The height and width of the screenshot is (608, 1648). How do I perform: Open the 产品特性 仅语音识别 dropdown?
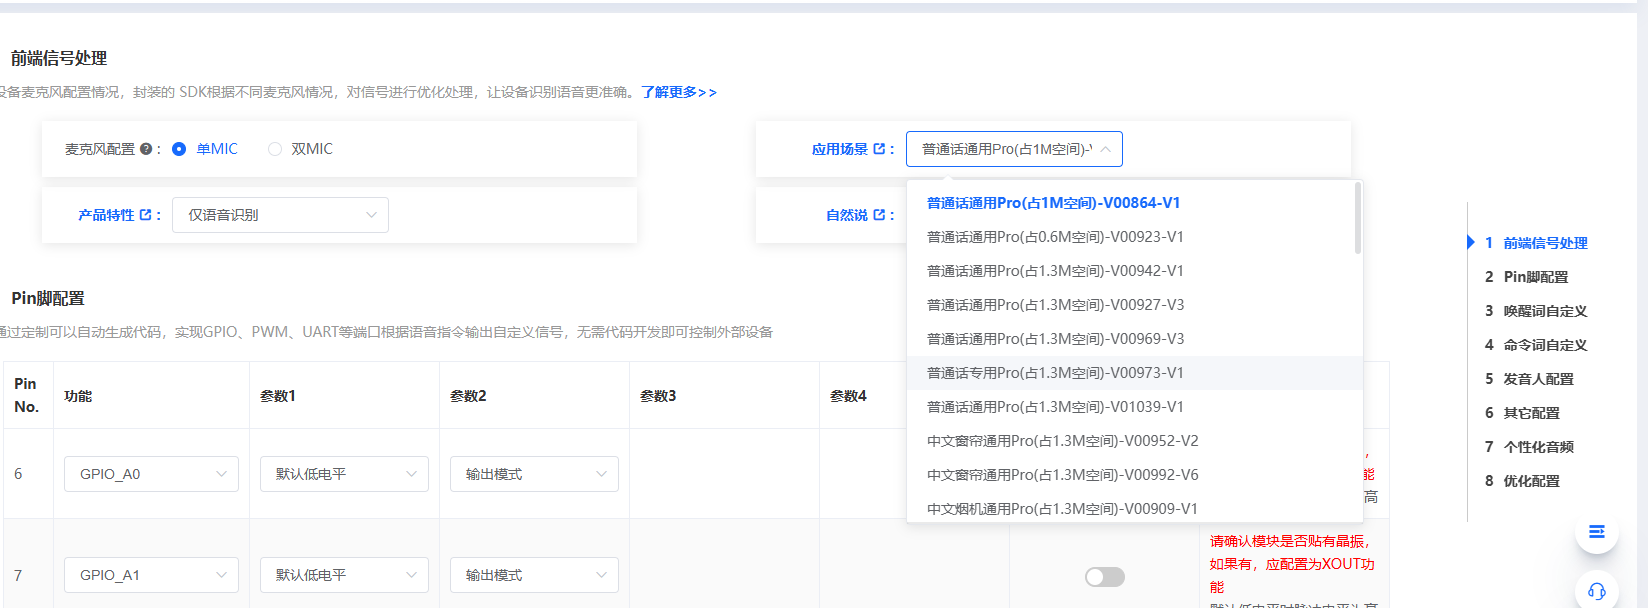(x=280, y=215)
